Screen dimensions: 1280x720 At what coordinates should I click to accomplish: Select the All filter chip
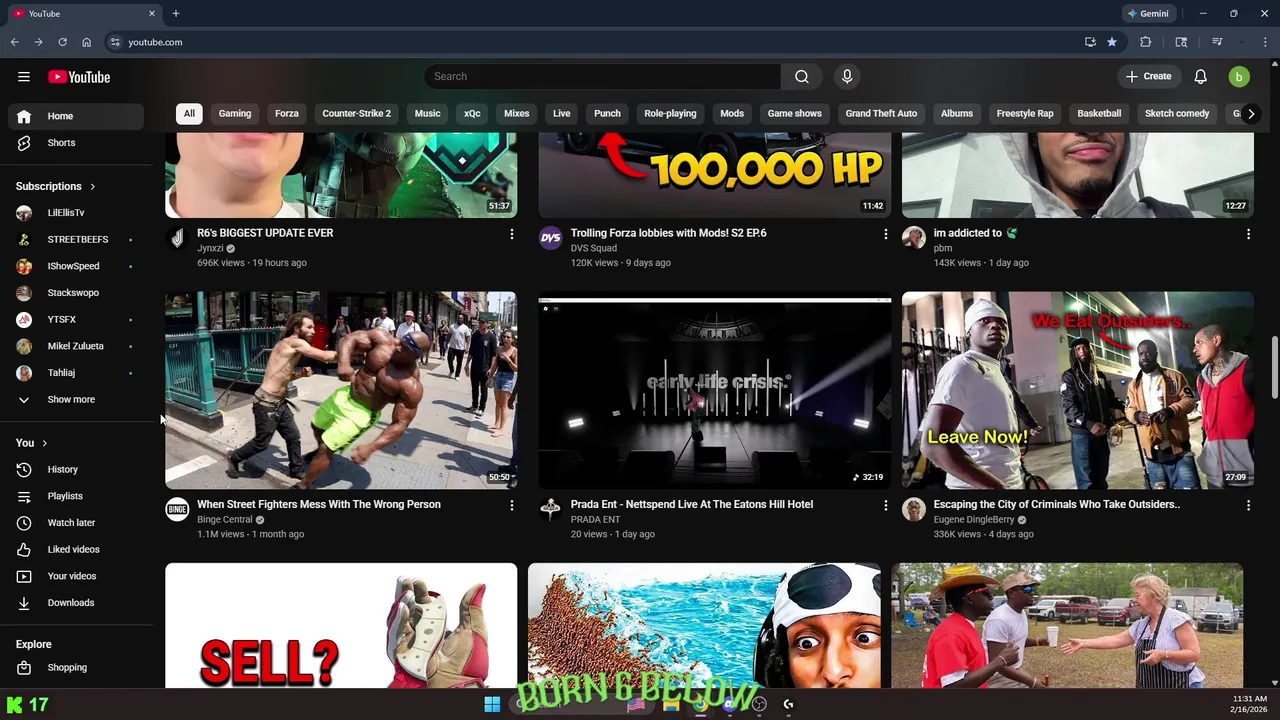pos(189,114)
